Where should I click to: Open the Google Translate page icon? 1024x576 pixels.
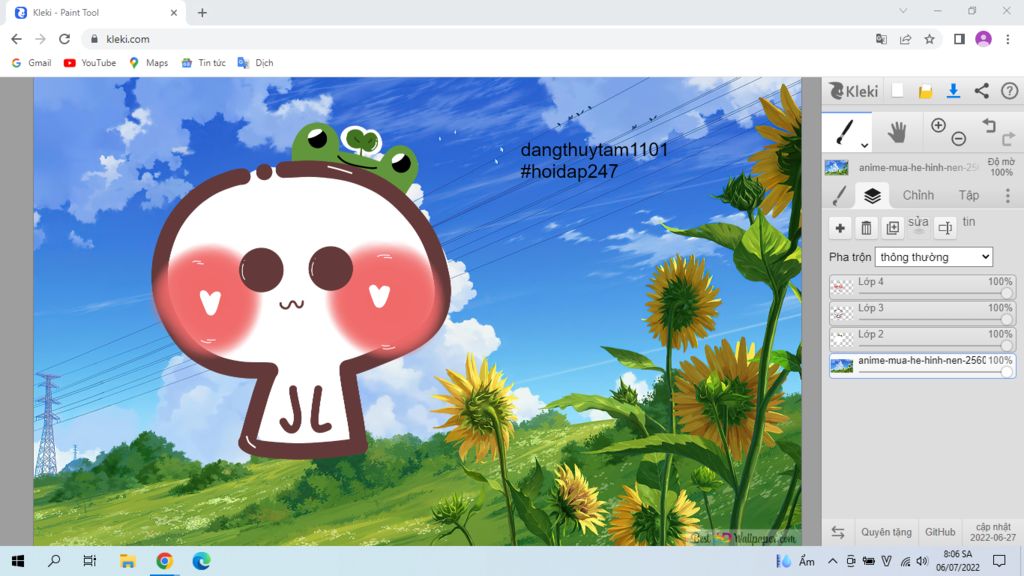881,39
